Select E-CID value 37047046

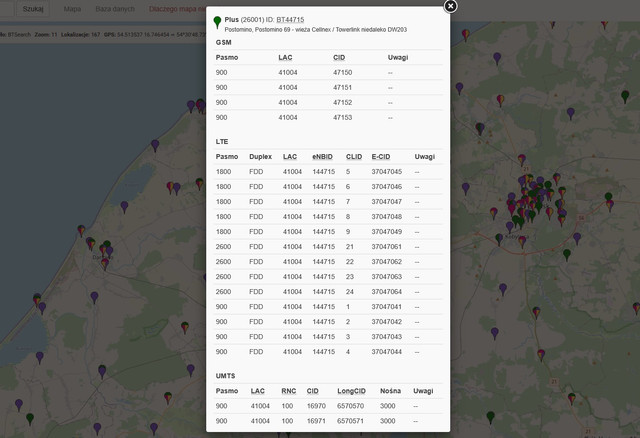coord(387,187)
